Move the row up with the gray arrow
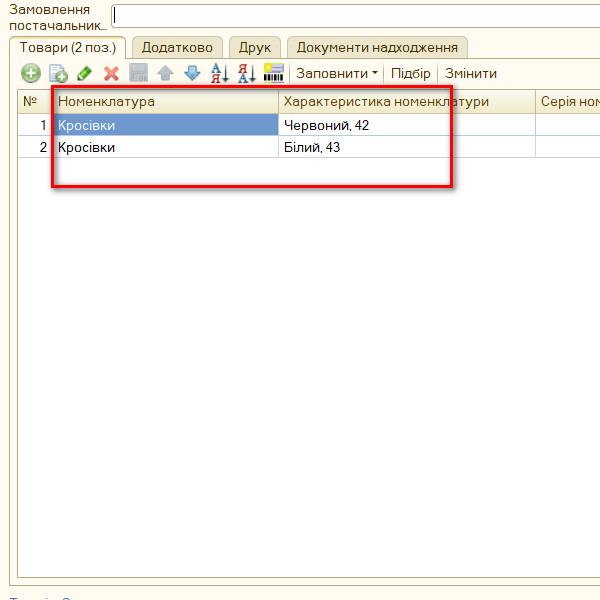This screenshot has height=600, width=600. 165,73
